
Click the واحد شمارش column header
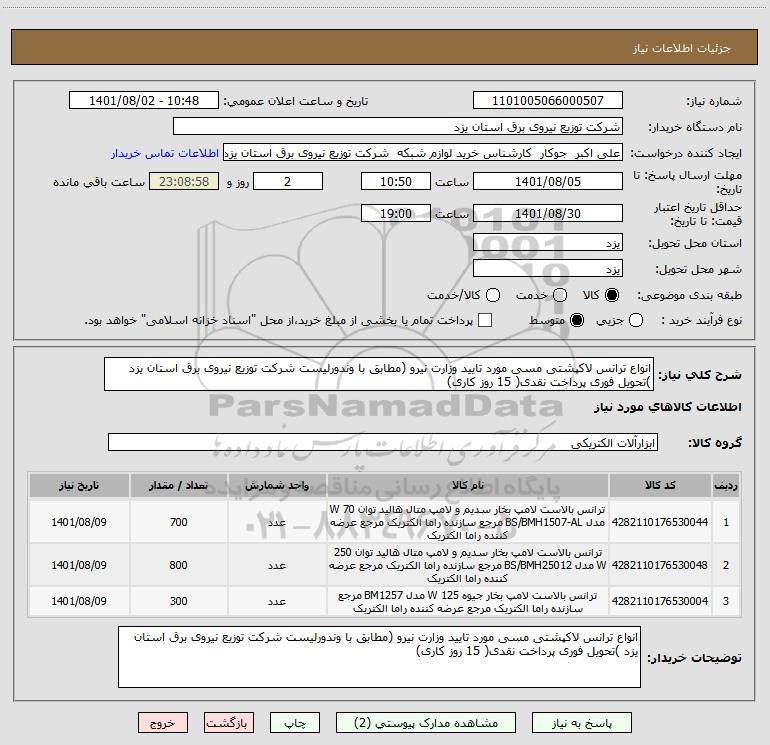[x=276, y=486]
